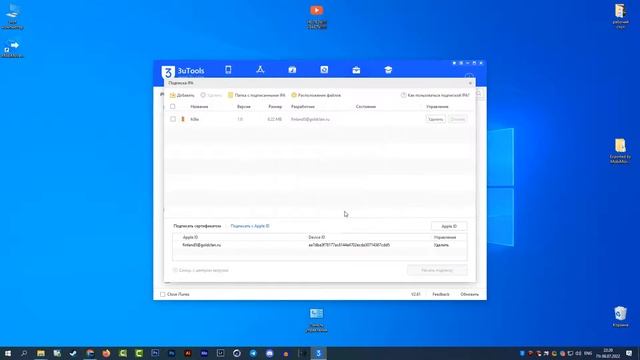Open Расположение файлов (file location)
The image size is (640, 360).
click(316, 95)
